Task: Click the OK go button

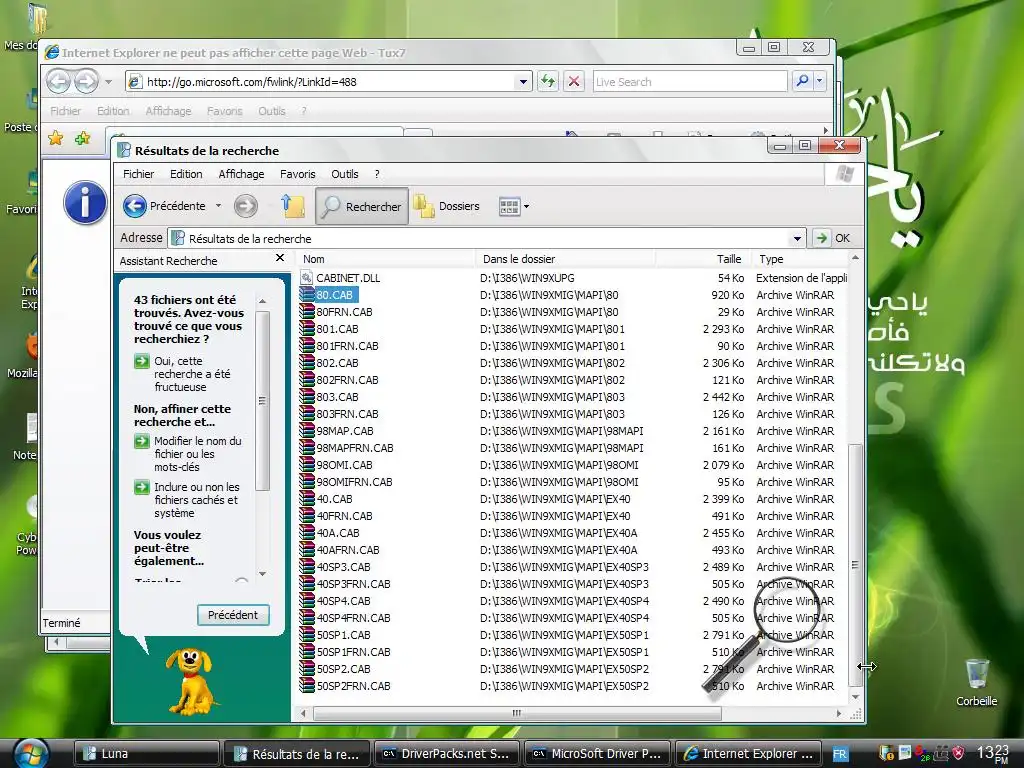Action: [x=833, y=238]
